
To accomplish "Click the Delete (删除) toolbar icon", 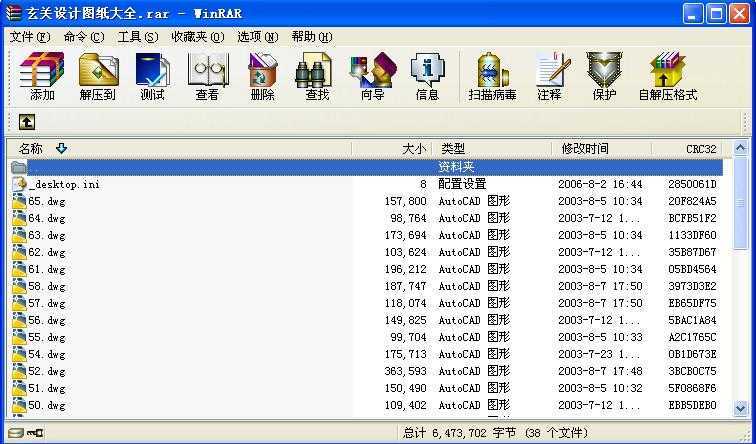I will [x=263, y=77].
